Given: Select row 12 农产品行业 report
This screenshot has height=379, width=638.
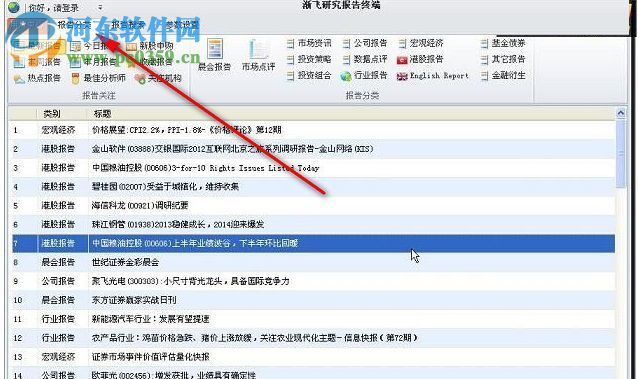Looking at the screenshot, I should (313, 338).
